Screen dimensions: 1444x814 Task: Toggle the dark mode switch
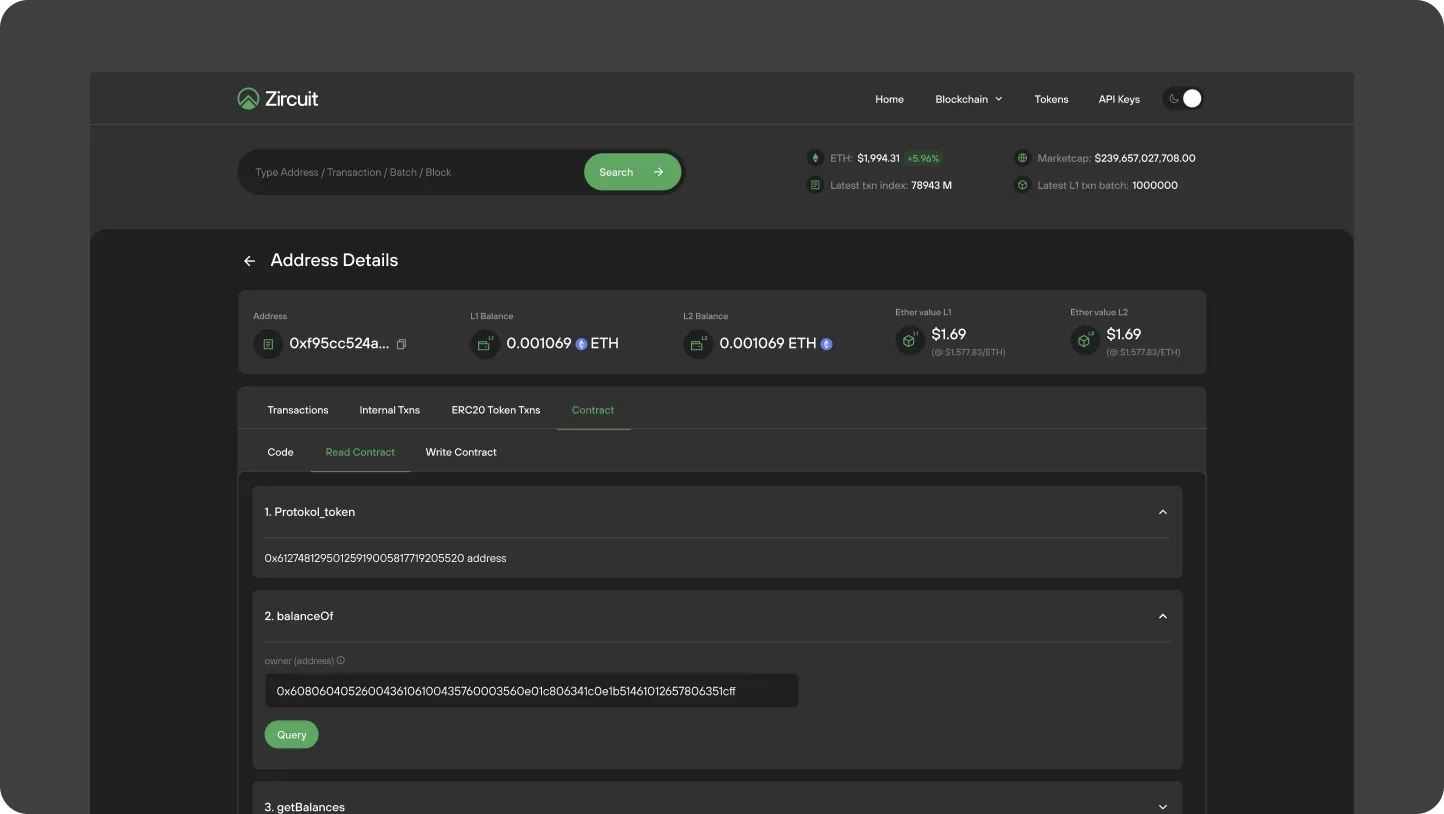[x=1182, y=98]
